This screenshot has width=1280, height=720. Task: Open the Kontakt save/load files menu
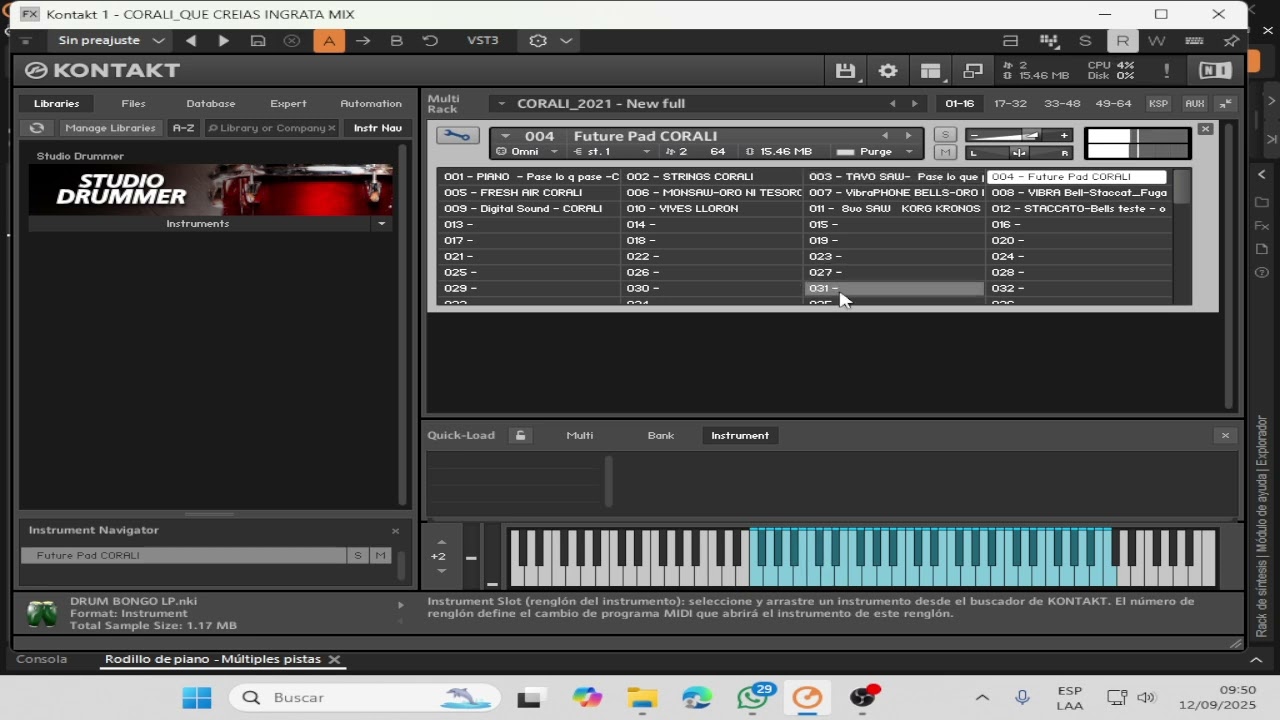click(x=846, y=71)
